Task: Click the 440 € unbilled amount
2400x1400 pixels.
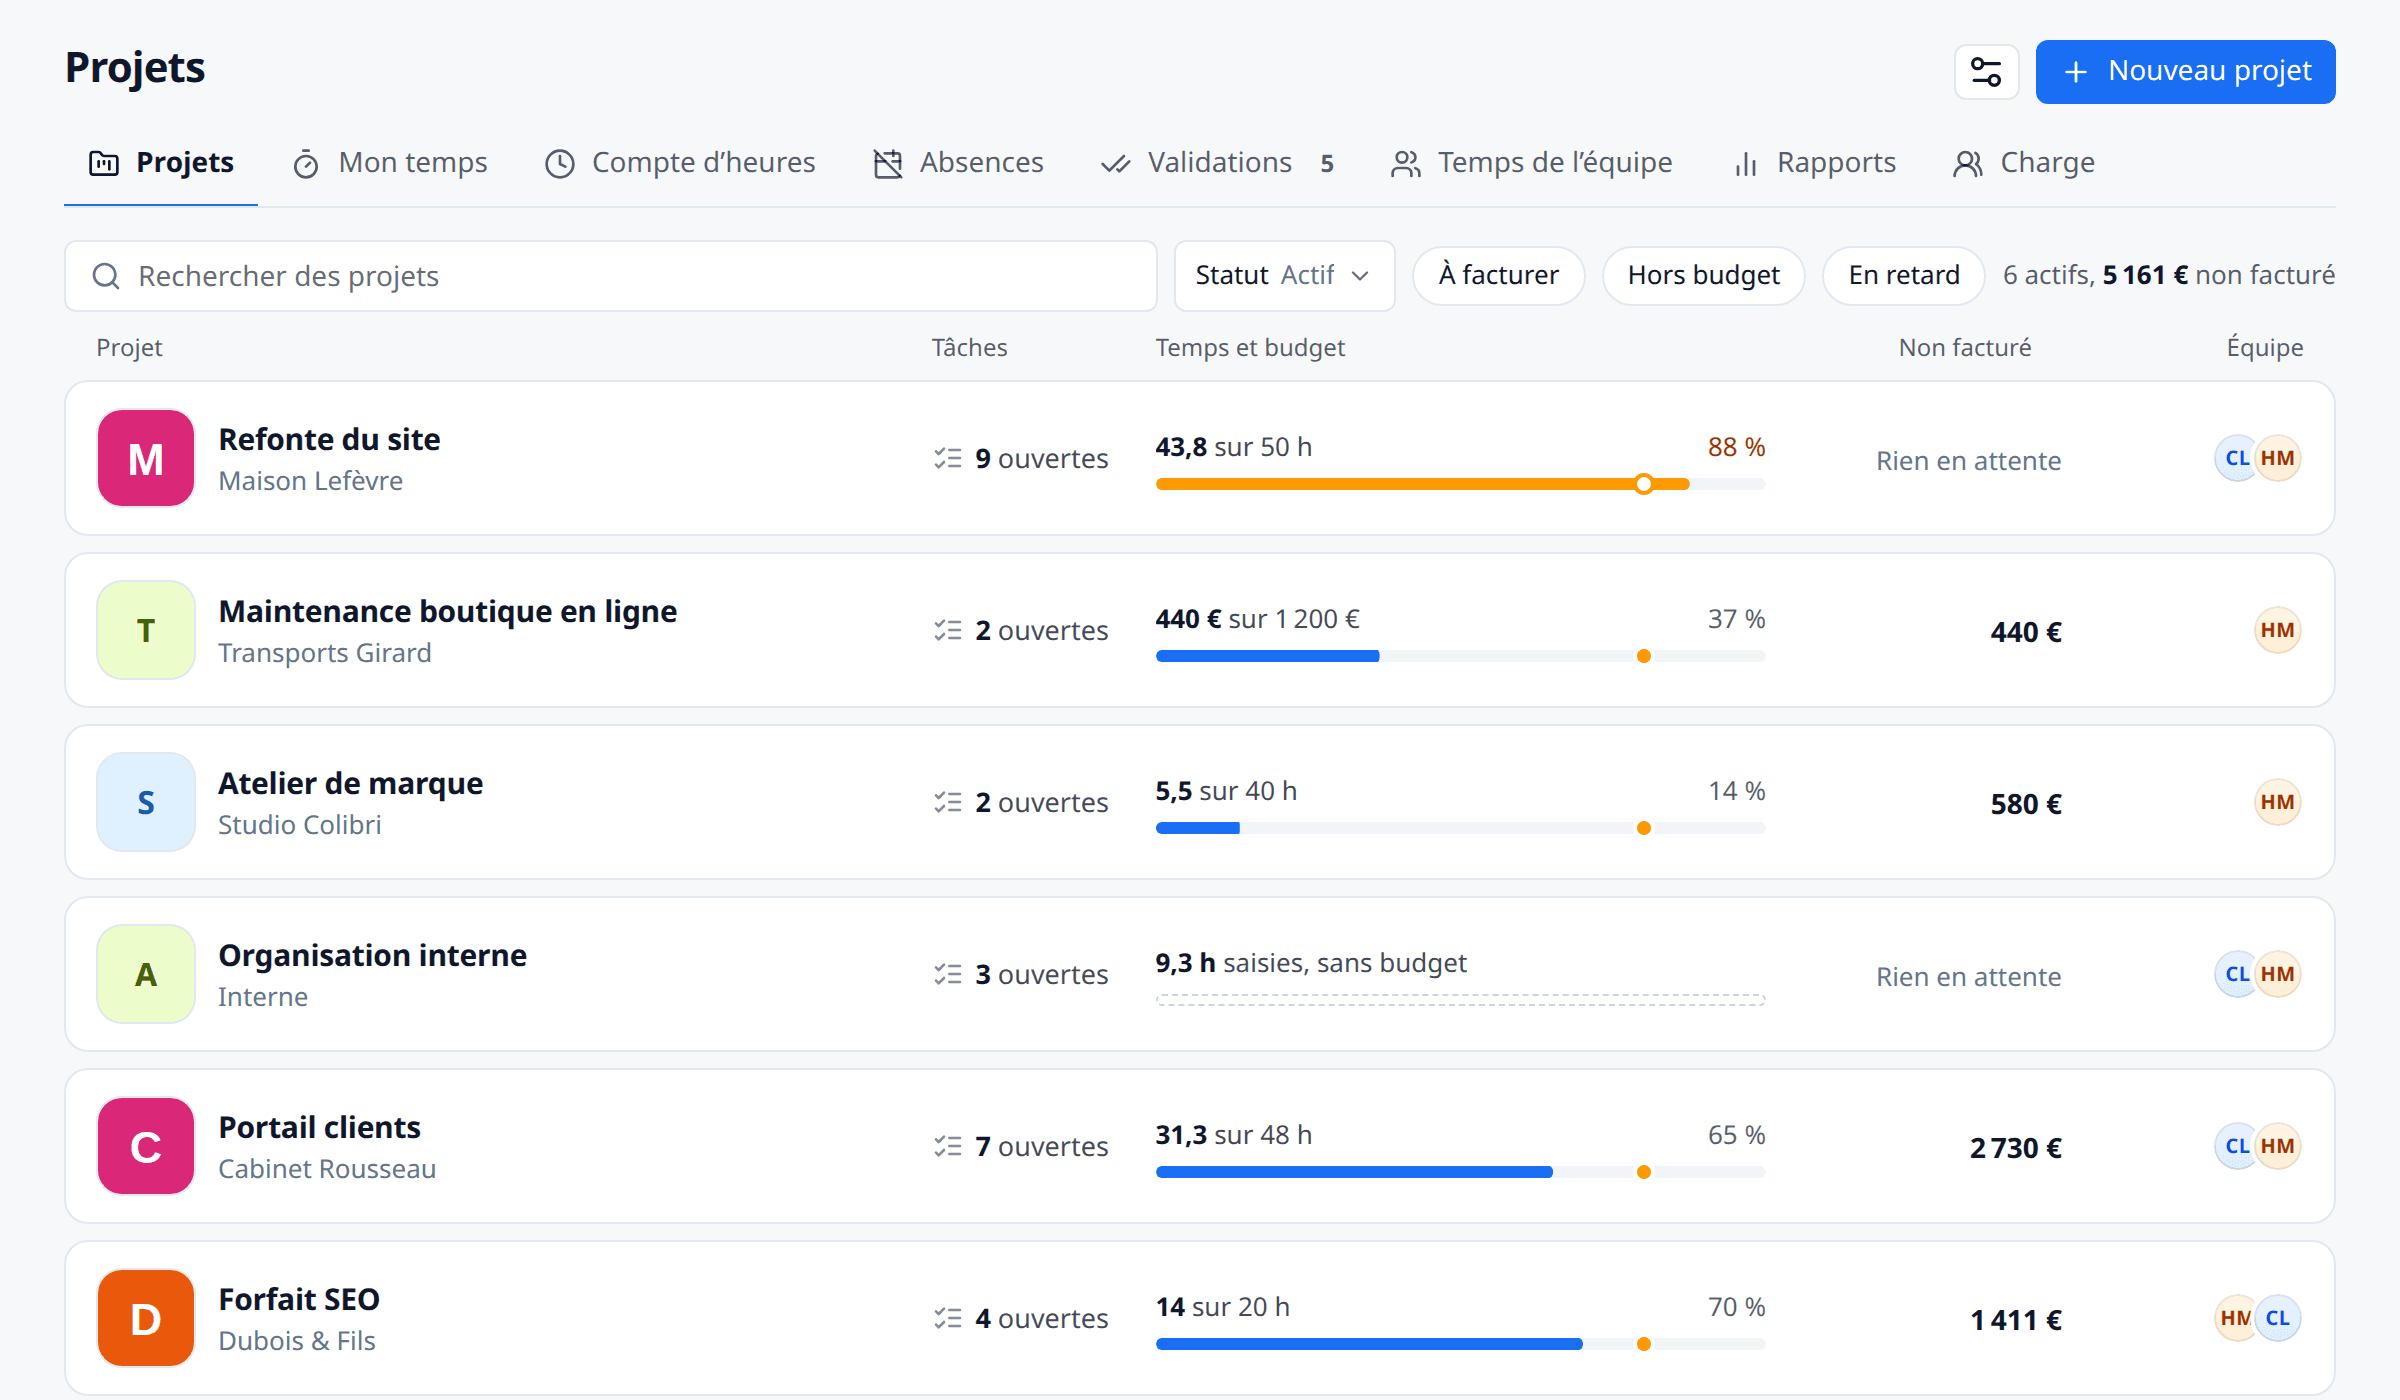Action: coord(2026,632)
